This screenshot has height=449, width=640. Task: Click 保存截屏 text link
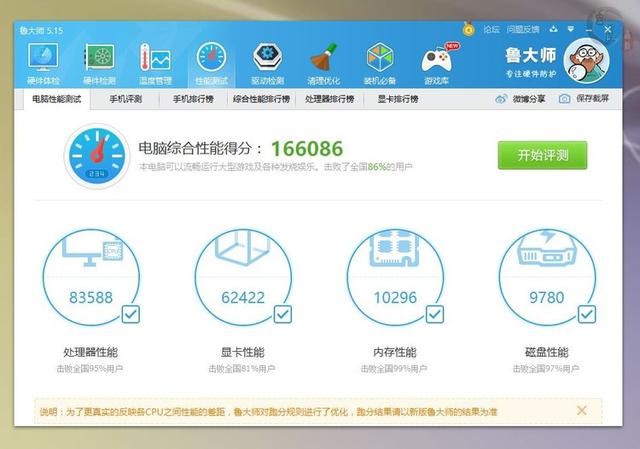592,99
